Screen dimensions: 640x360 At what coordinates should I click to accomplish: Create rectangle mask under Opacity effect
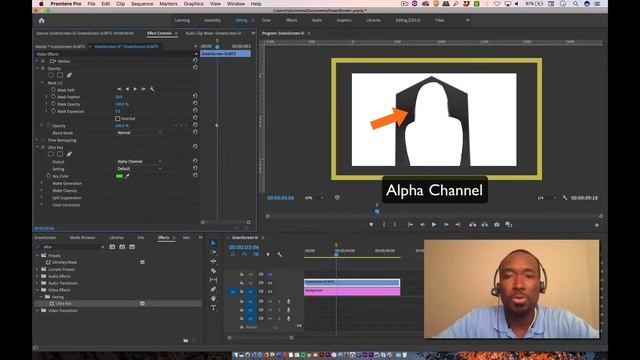[60, 75]
